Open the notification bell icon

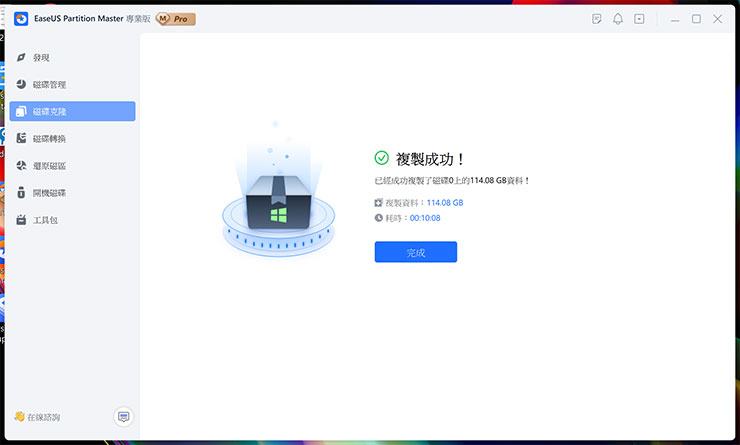pos(618,19)
